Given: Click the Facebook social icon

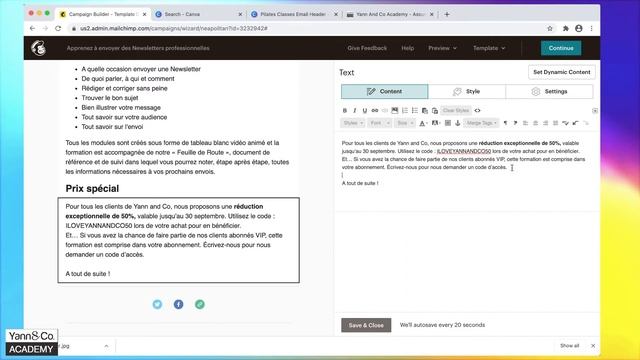Looking at the screenshot, I should (178, 304).
